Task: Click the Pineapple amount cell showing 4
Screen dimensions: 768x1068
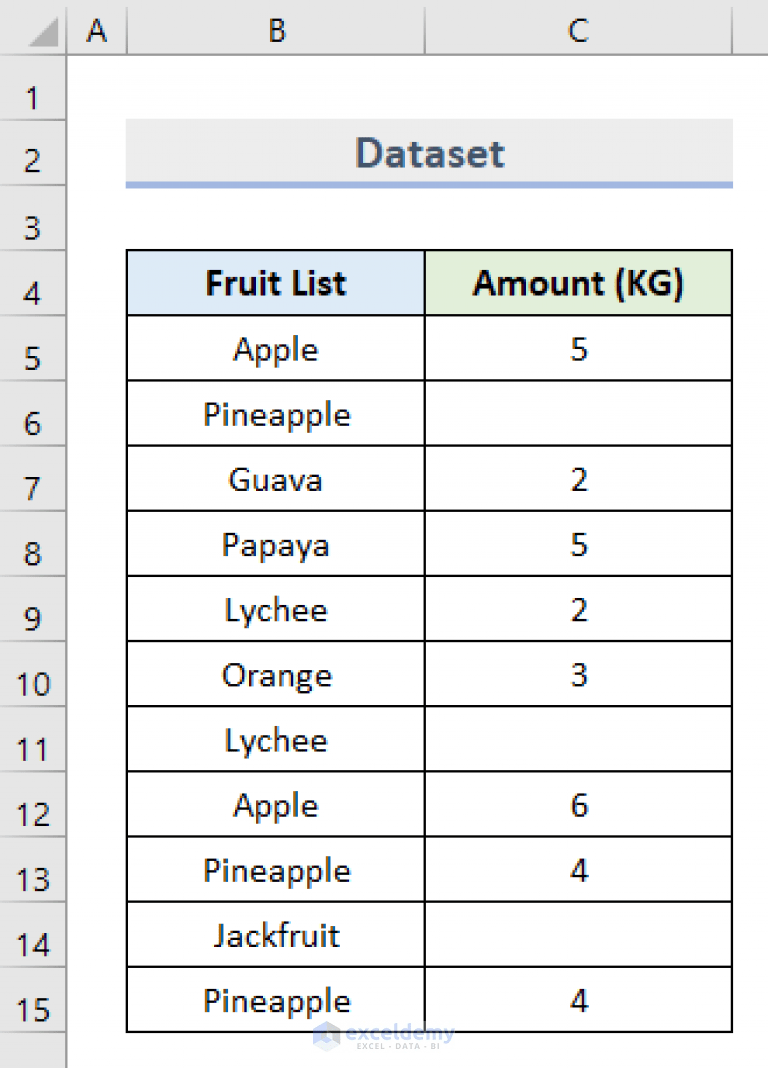Action: click(x=578, y=869)
